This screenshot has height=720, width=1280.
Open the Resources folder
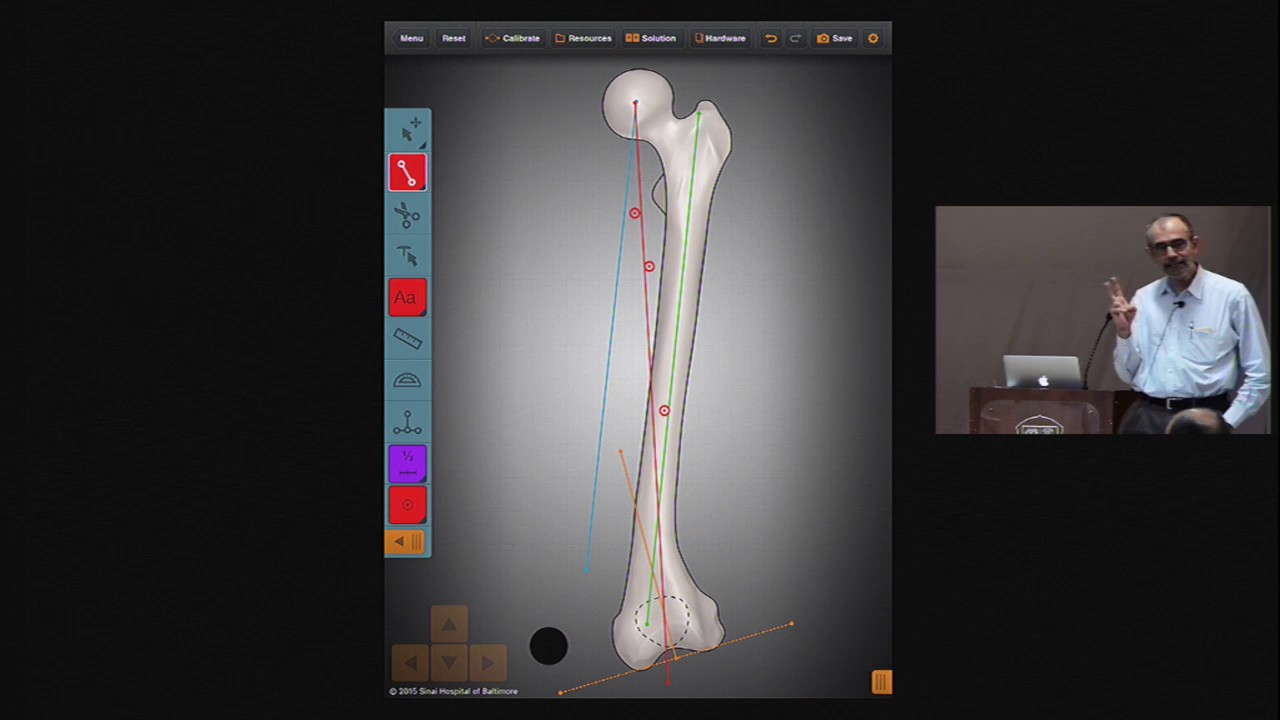click(x=583, y=38)
